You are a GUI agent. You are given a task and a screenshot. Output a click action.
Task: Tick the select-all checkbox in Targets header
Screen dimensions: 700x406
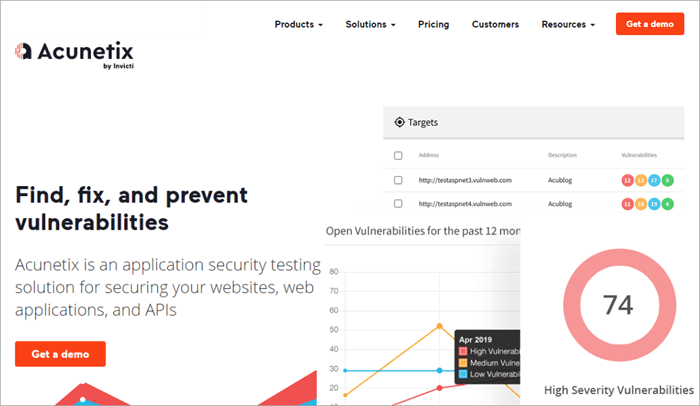398,155
